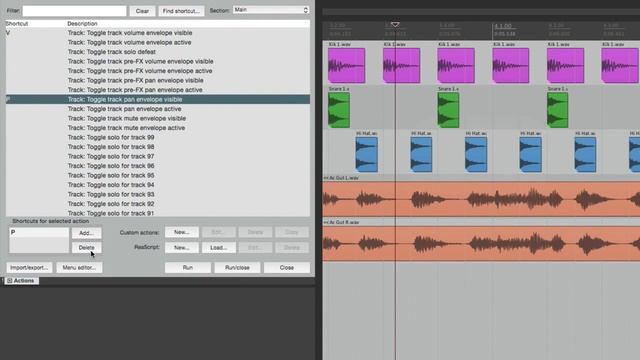Select 'Toggle track volume envelope visible' action
This screenshot has width=640, height=360.
pyautogui.click(x=158, y=33)
